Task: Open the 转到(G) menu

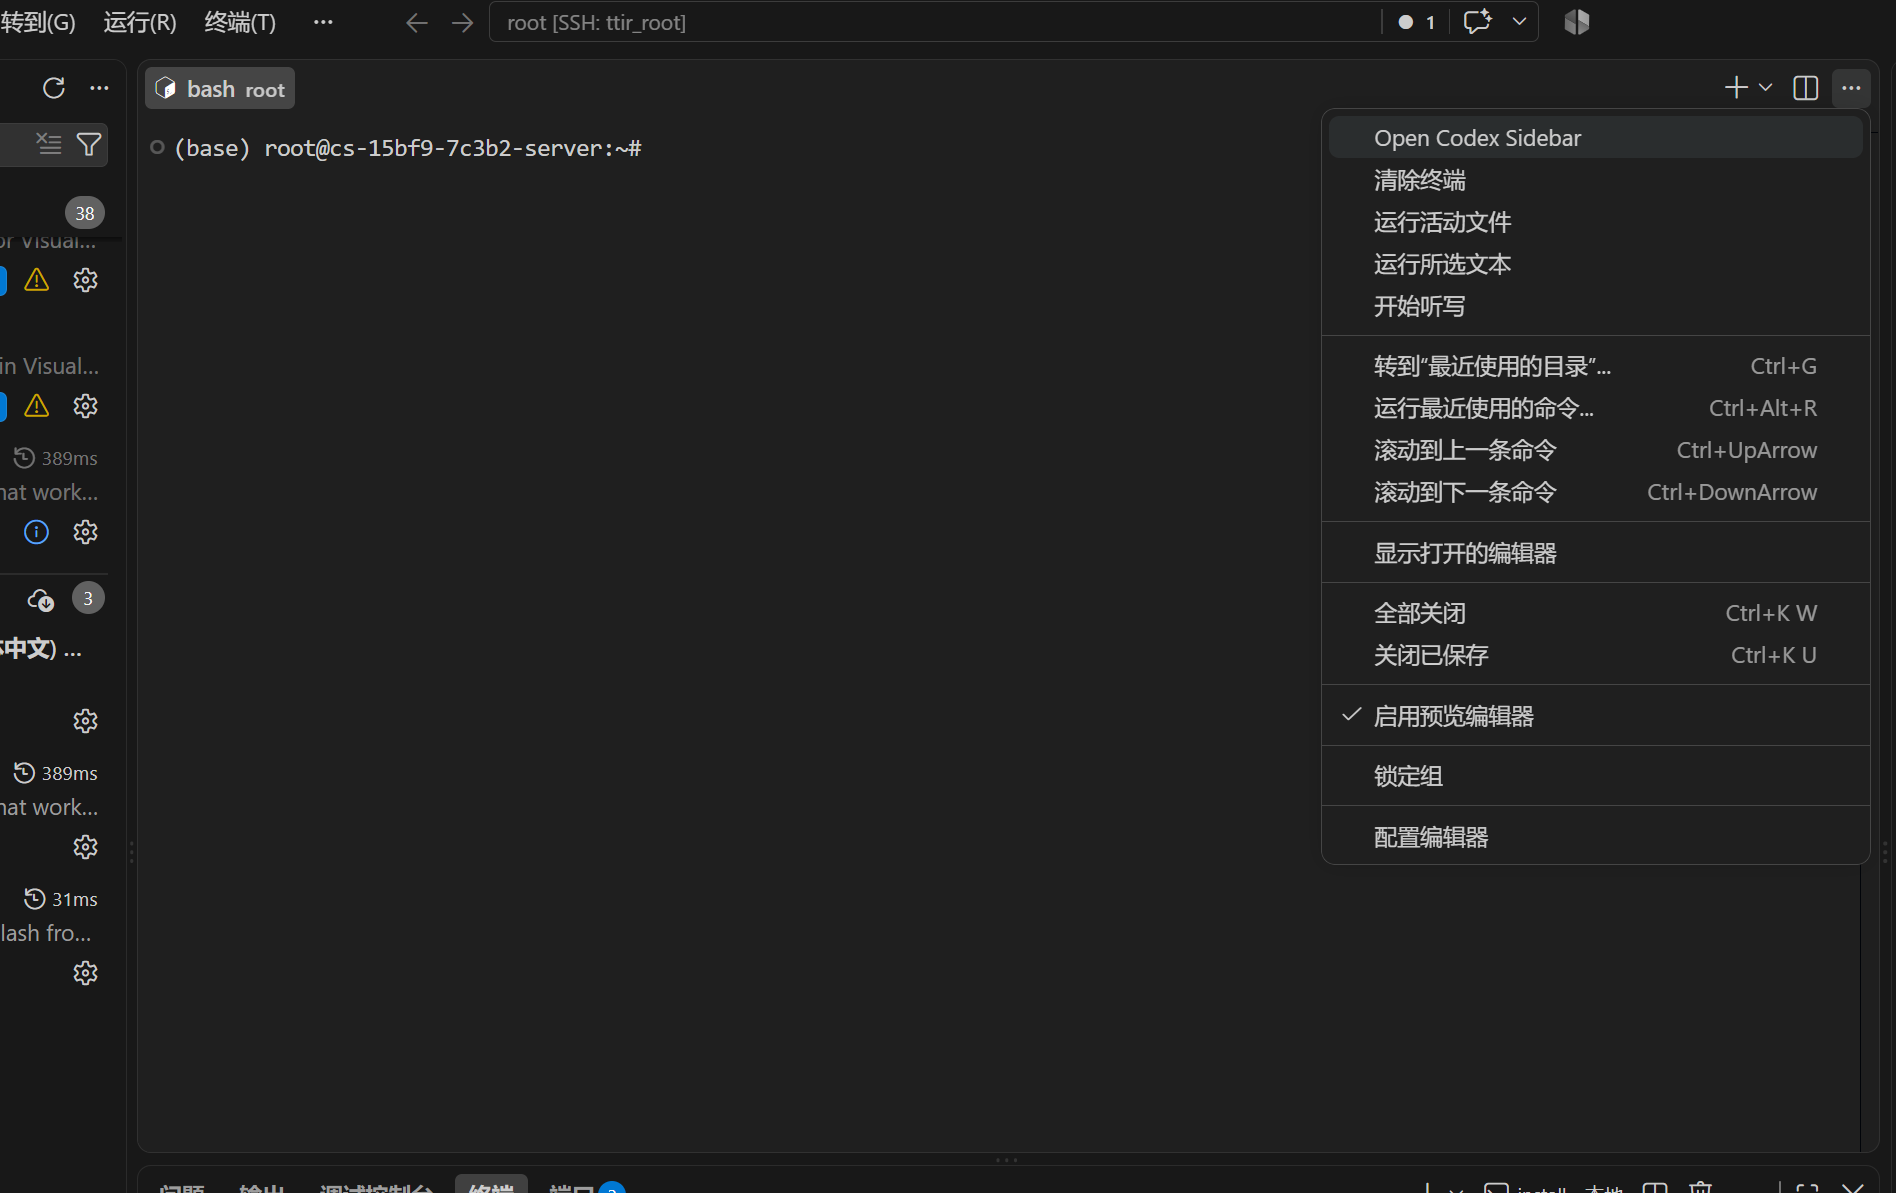Action: click(38, 22)
